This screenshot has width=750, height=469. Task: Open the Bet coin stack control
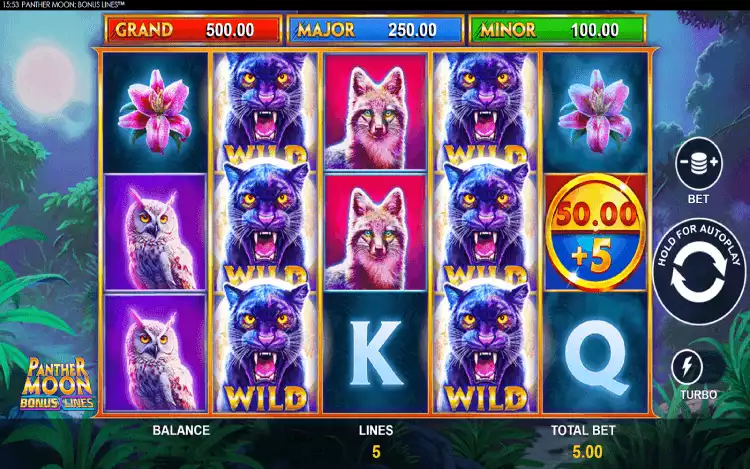point(699,164)
